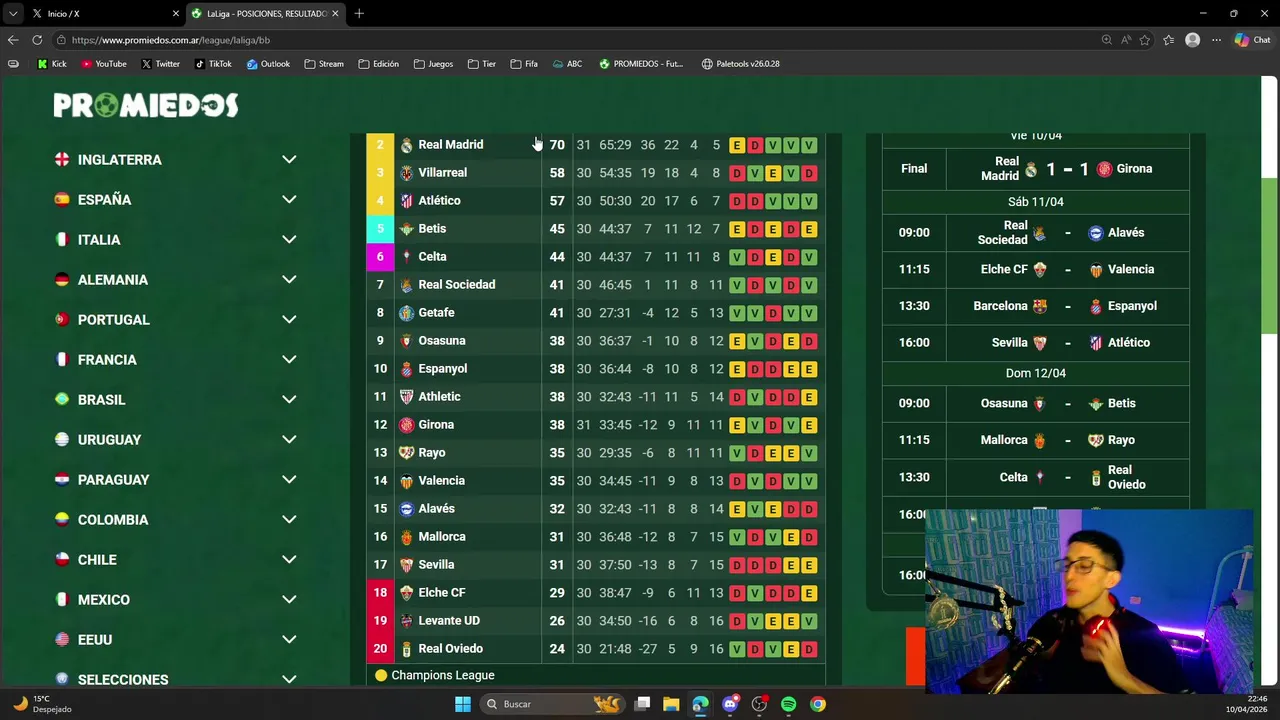
Task: Open the Real Madrid 1 - 1 Girona match
Action: coord(1035,169)
